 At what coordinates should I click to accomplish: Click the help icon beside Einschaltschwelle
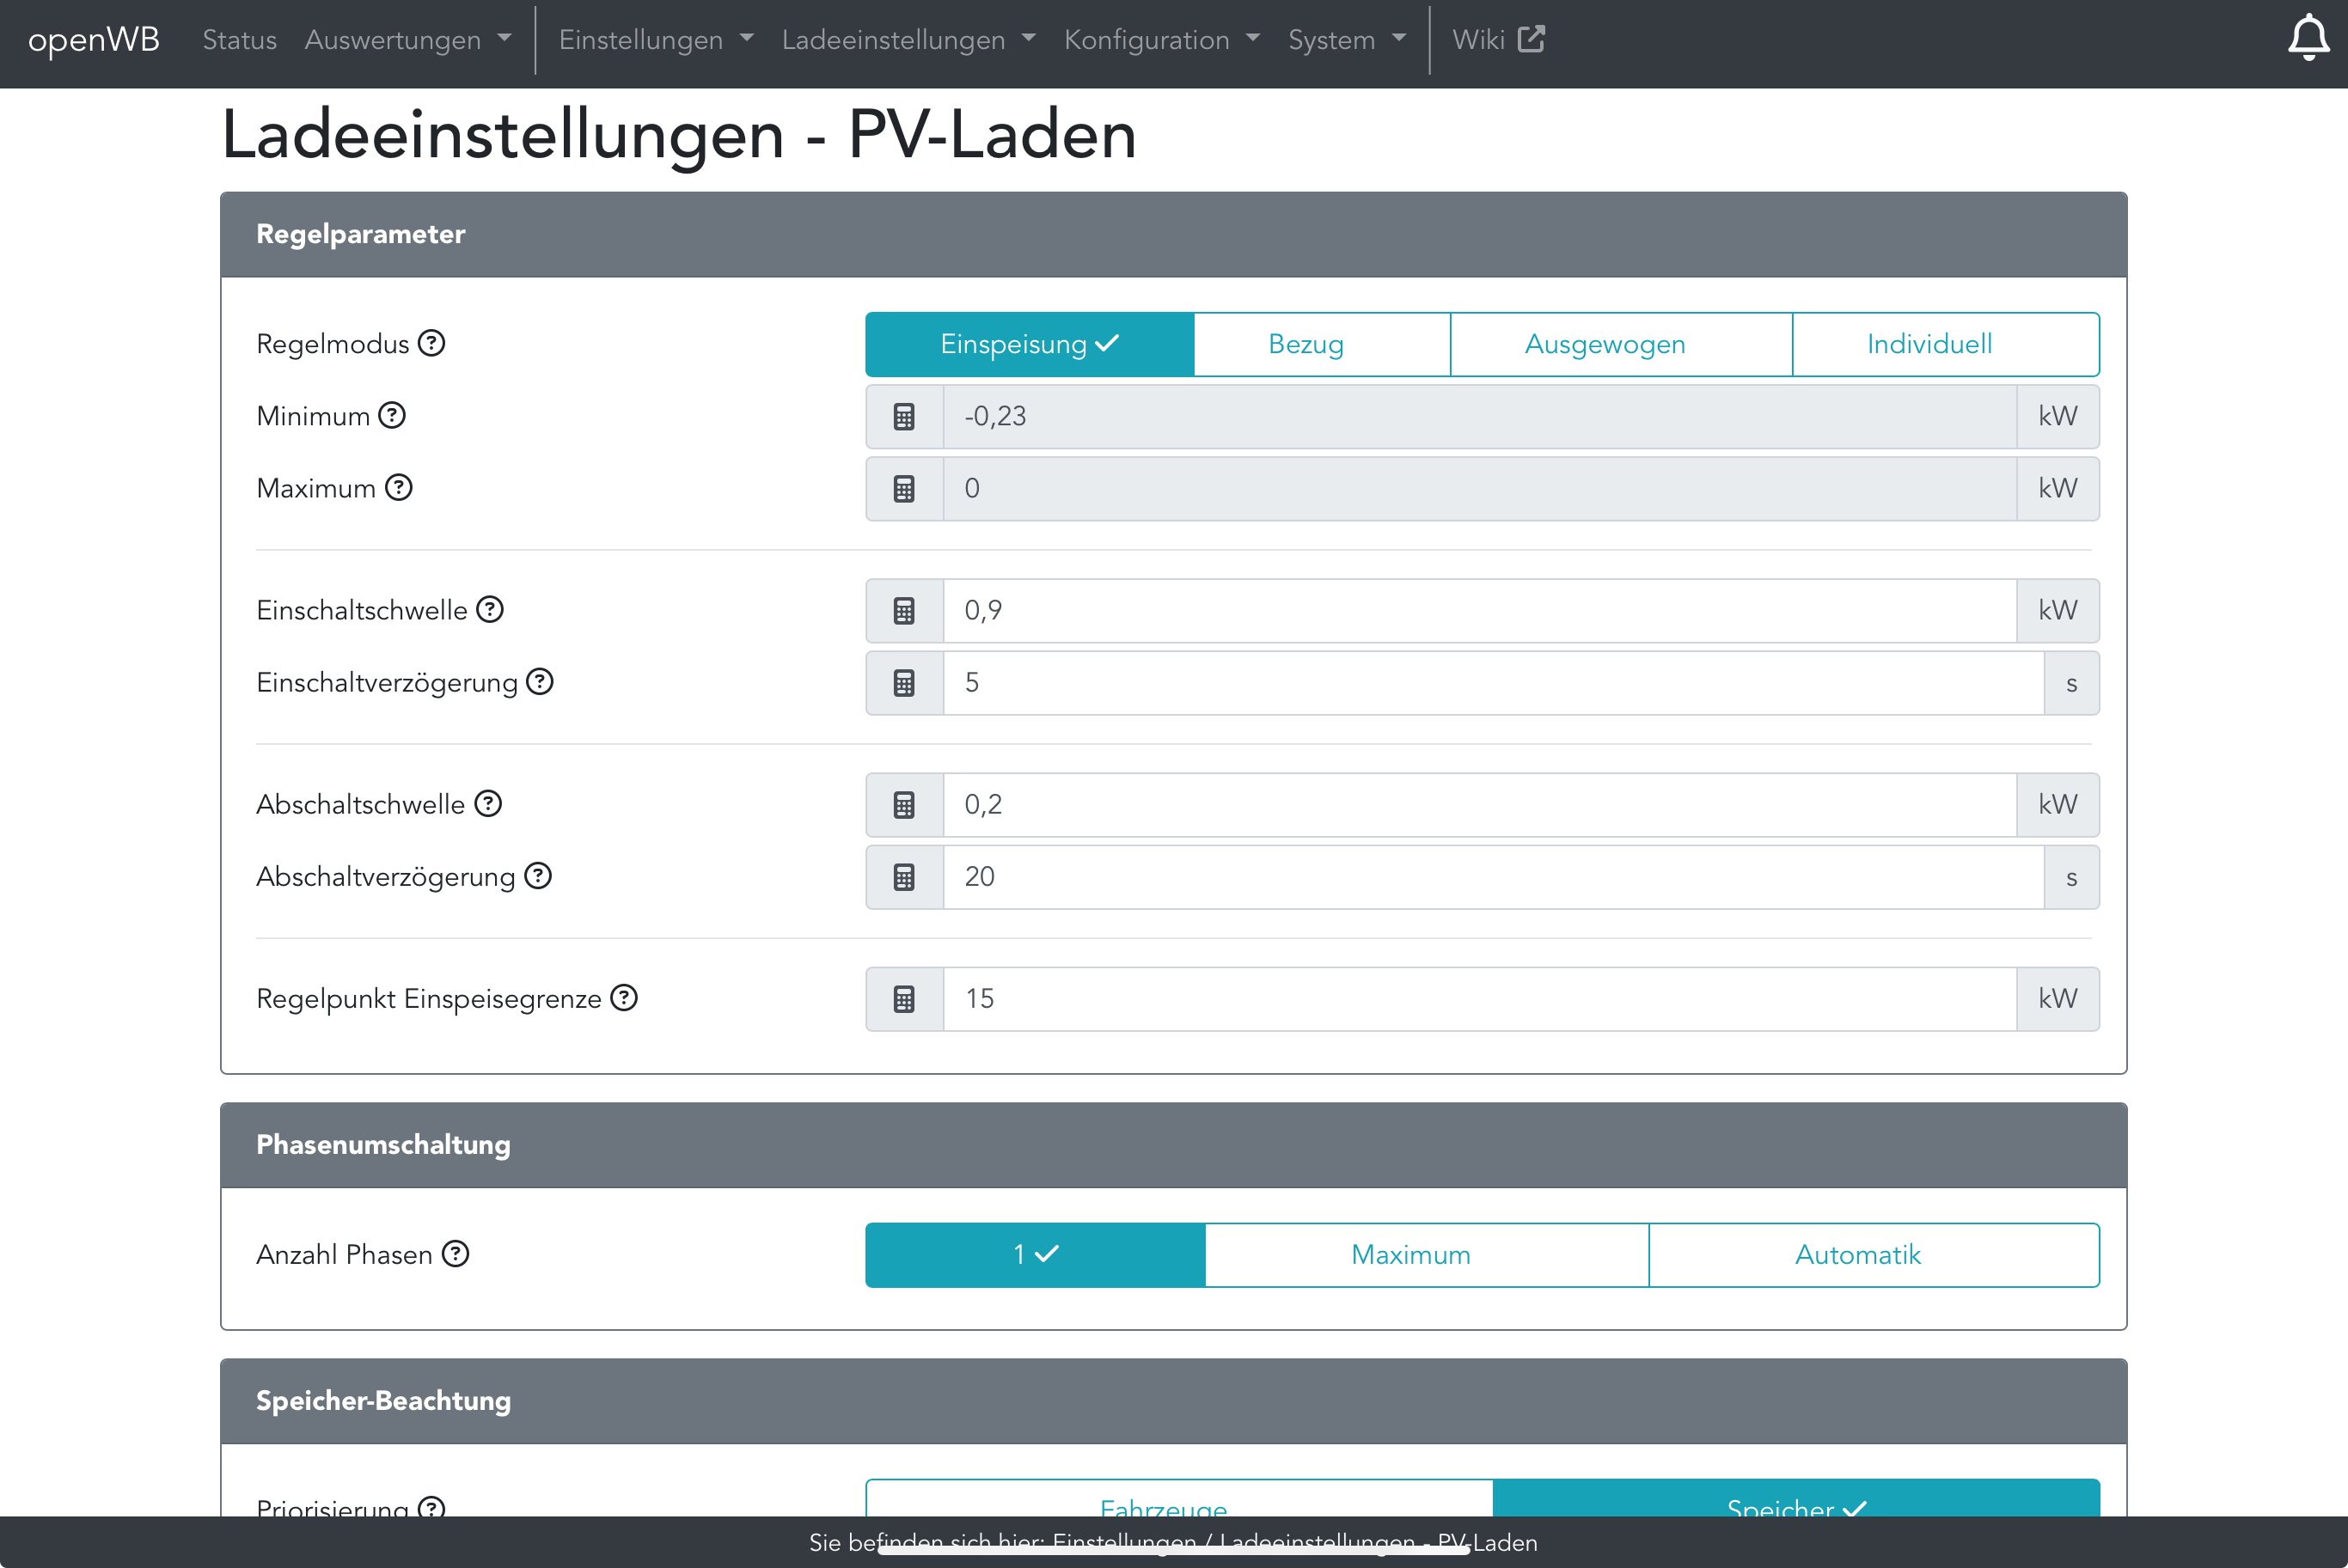tap(489, 609)
